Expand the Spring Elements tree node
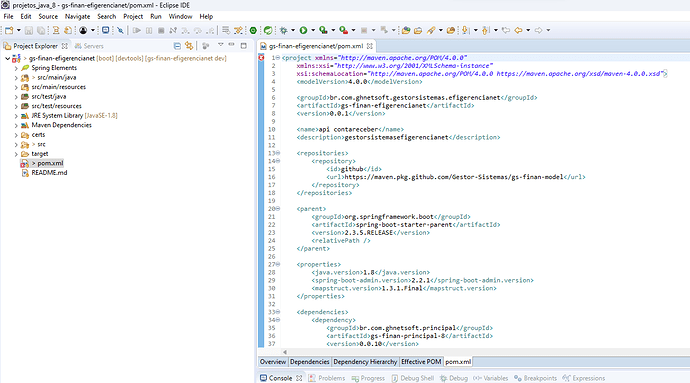 coord(16,68)
